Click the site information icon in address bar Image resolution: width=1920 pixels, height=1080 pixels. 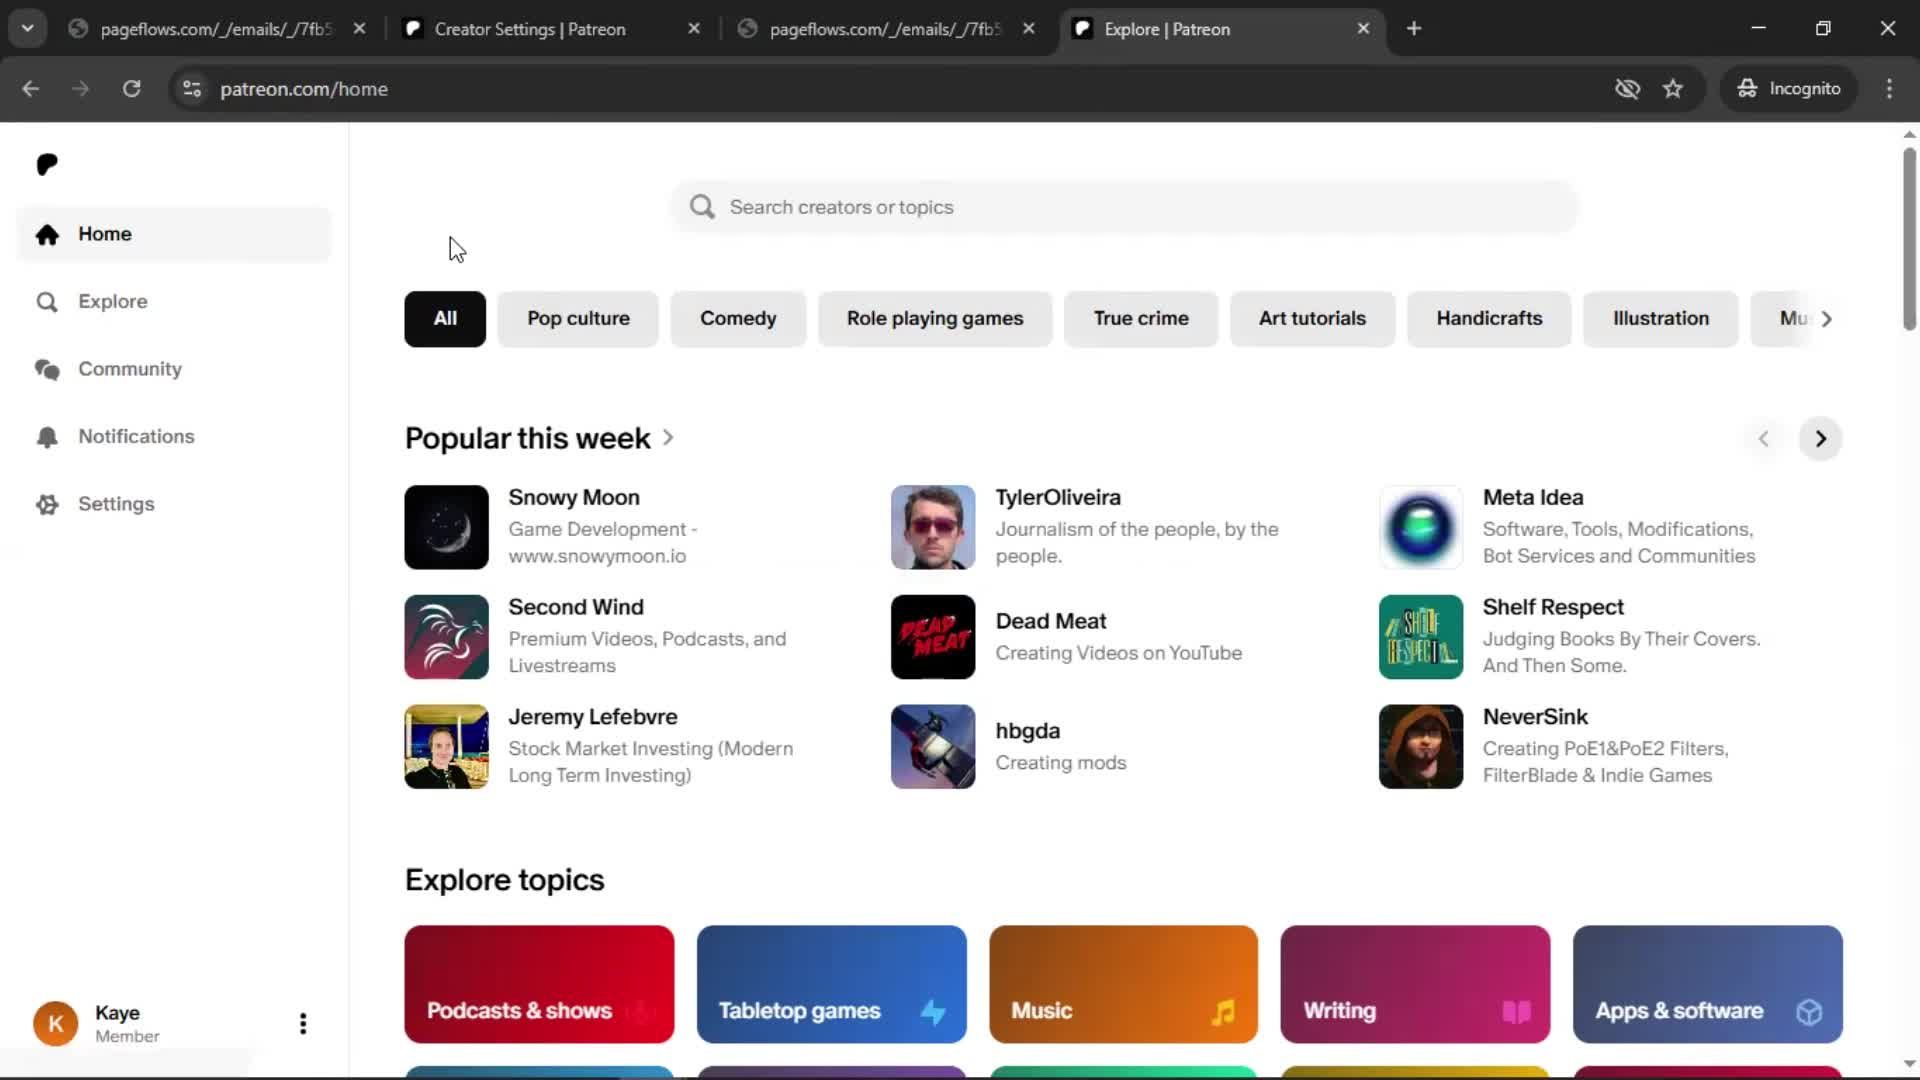click(x=192, y=89)
